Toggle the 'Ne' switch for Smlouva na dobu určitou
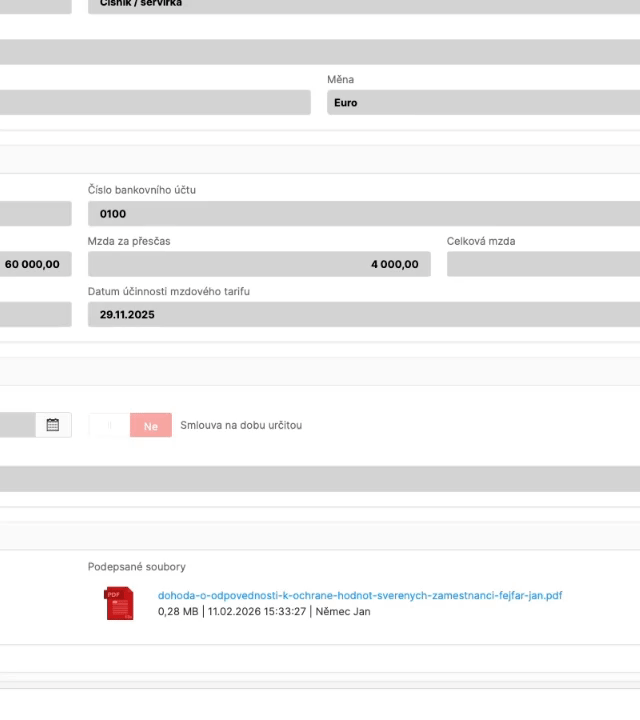This screenshot has height=720, width=640. pyautogui.click(x=150, y=425)
